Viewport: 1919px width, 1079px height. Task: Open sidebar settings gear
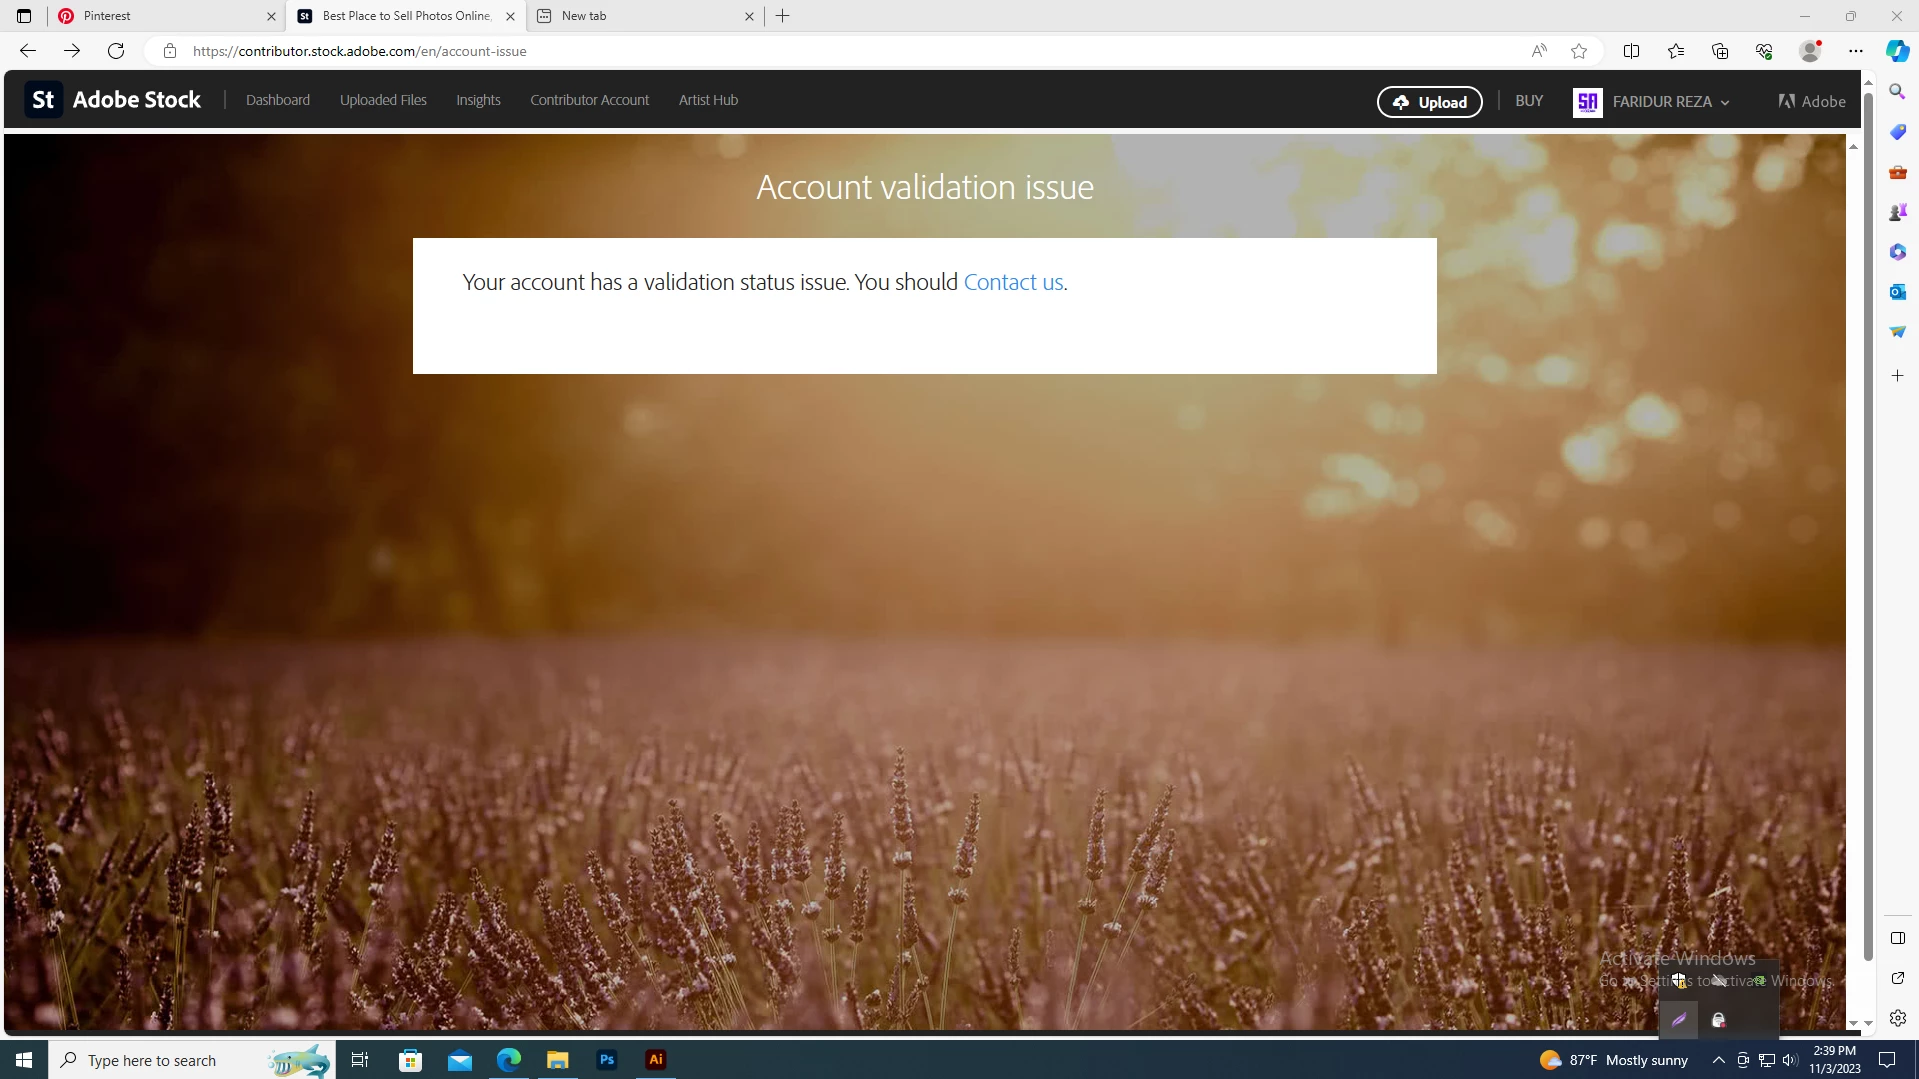click(x=1897, y=1018)
